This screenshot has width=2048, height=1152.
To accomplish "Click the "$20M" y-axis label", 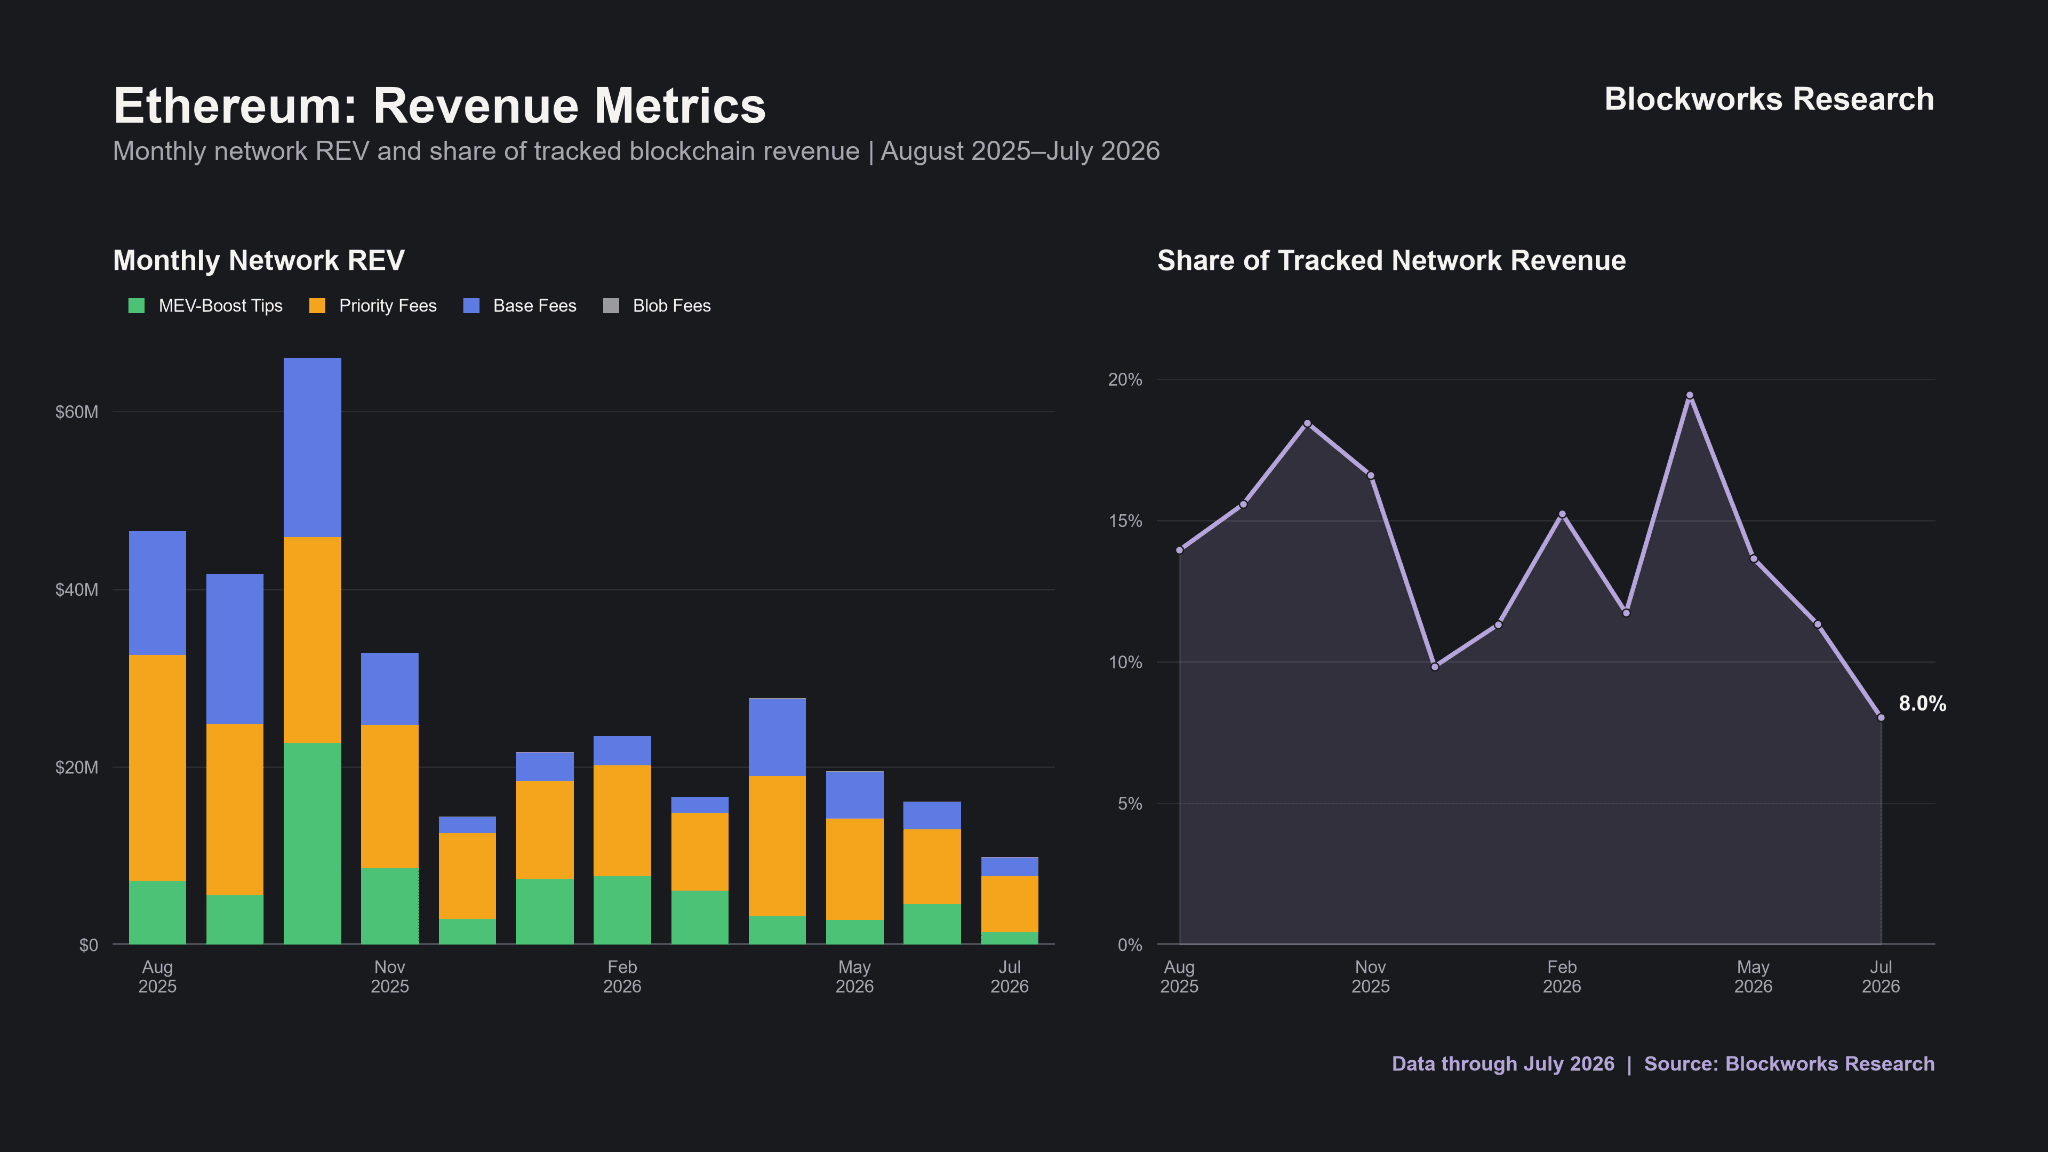I will [77, 768].
